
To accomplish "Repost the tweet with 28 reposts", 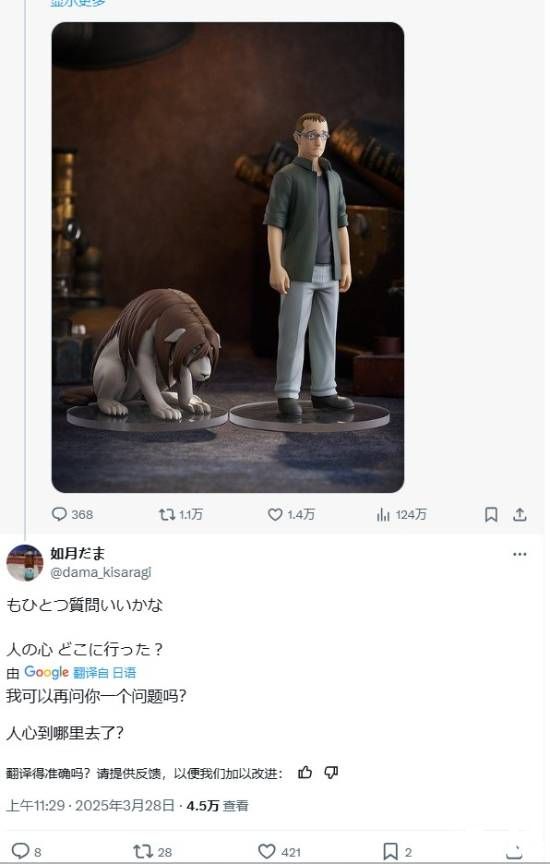I will (x=143, y=852).
